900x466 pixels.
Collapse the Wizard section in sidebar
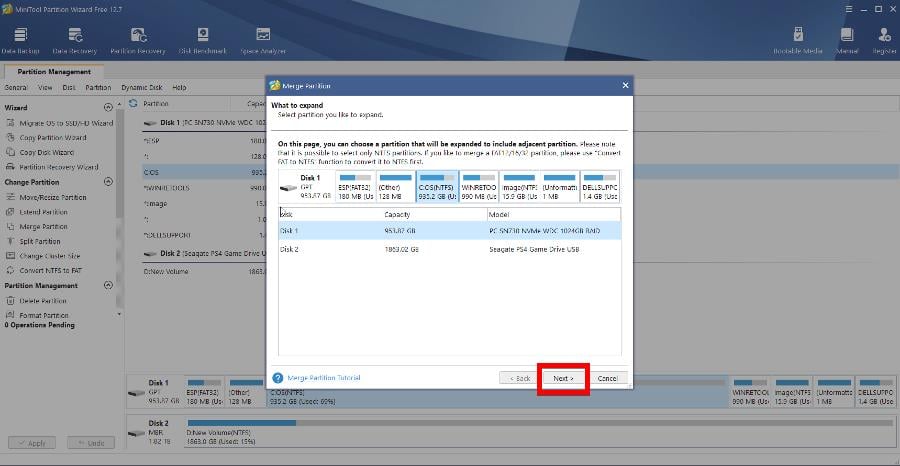tap(108, 107)
